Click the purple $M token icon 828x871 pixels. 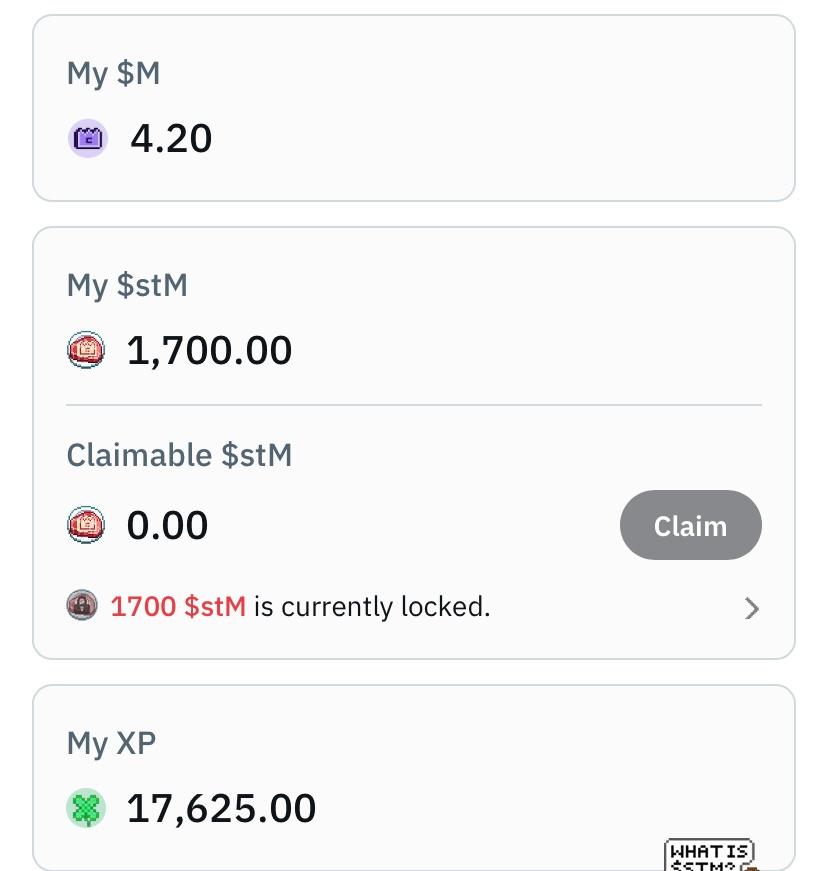coord(87,139)
